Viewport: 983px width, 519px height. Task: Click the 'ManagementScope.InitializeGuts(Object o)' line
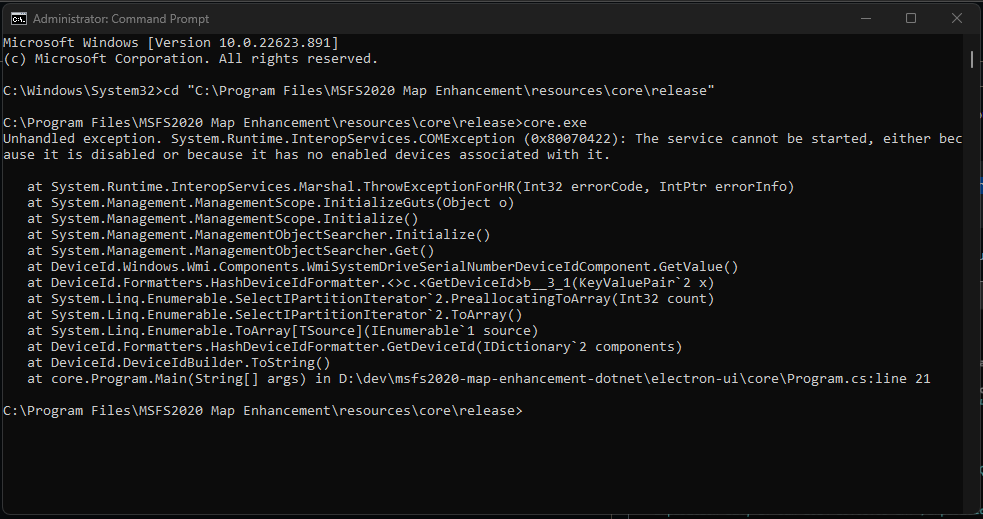(270, 202)
